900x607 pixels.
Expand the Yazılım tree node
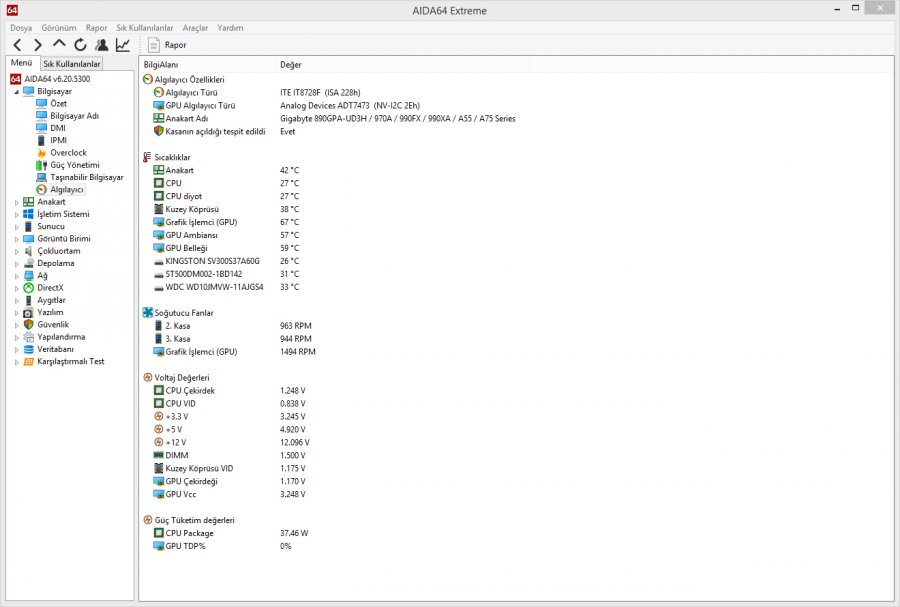coord(16,313)
